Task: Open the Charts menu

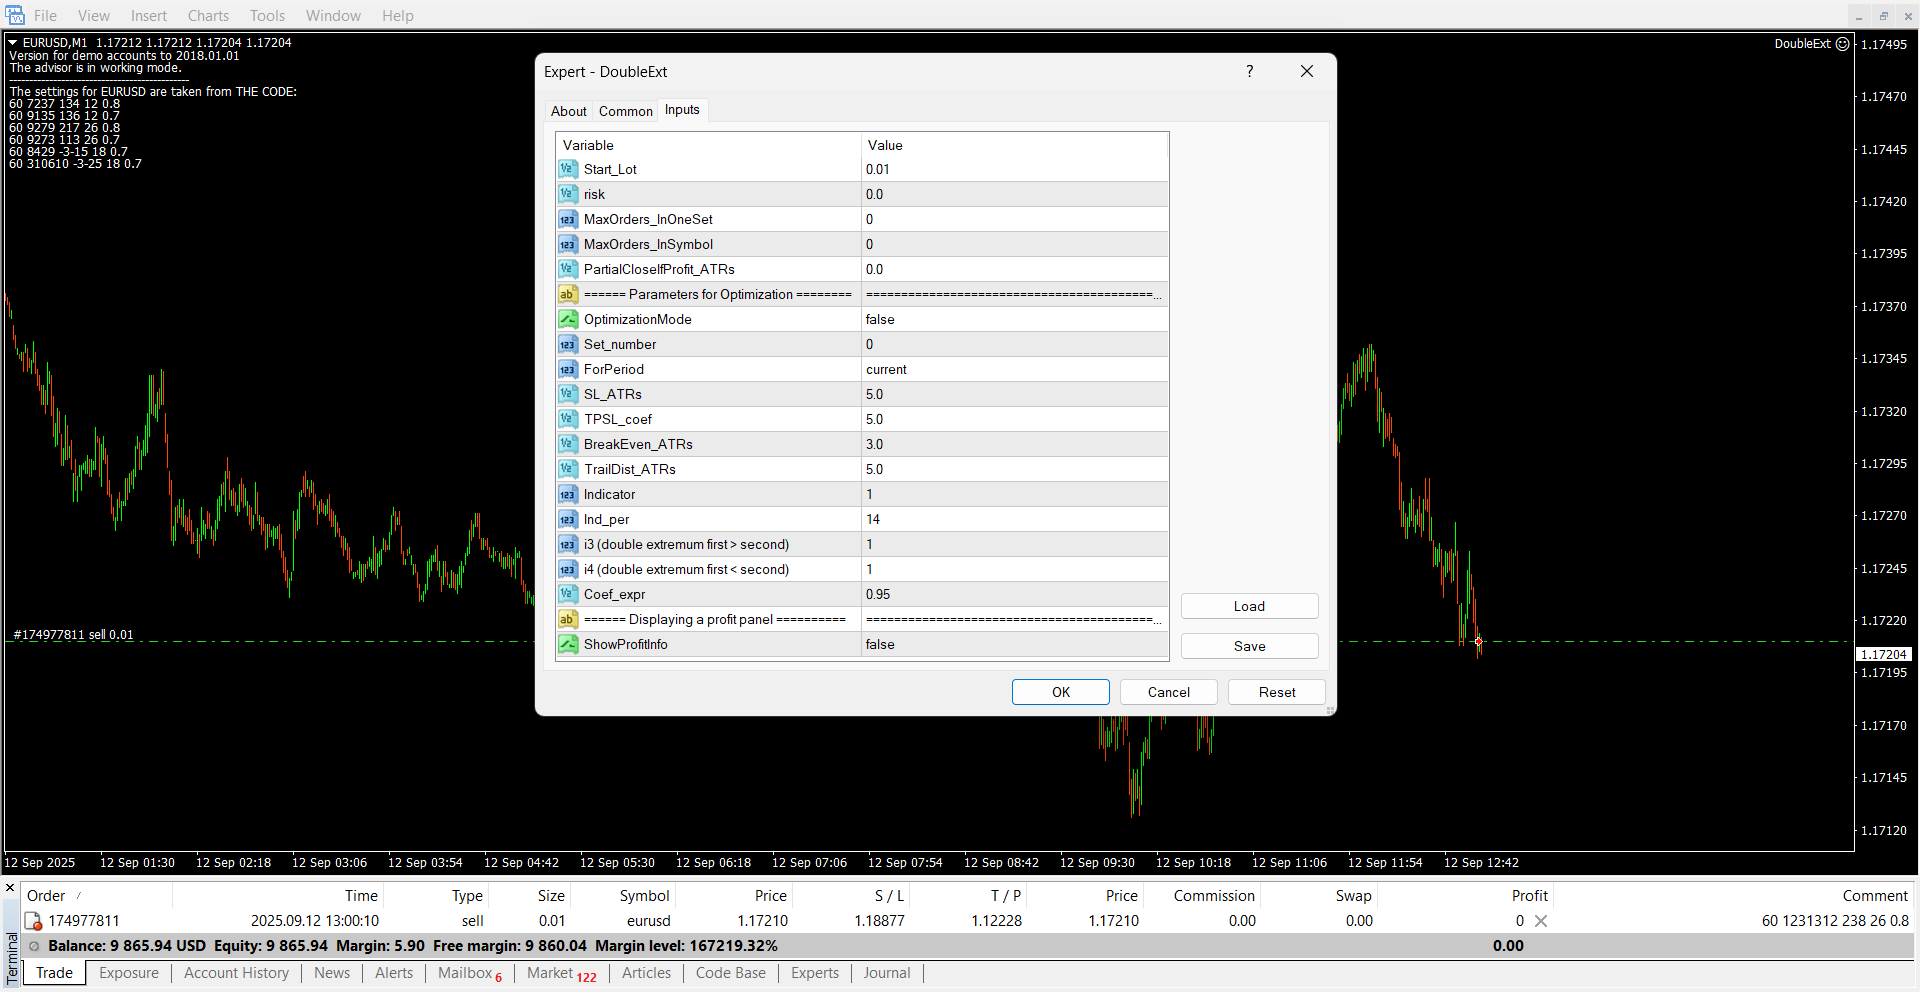Action: (208, 15)
